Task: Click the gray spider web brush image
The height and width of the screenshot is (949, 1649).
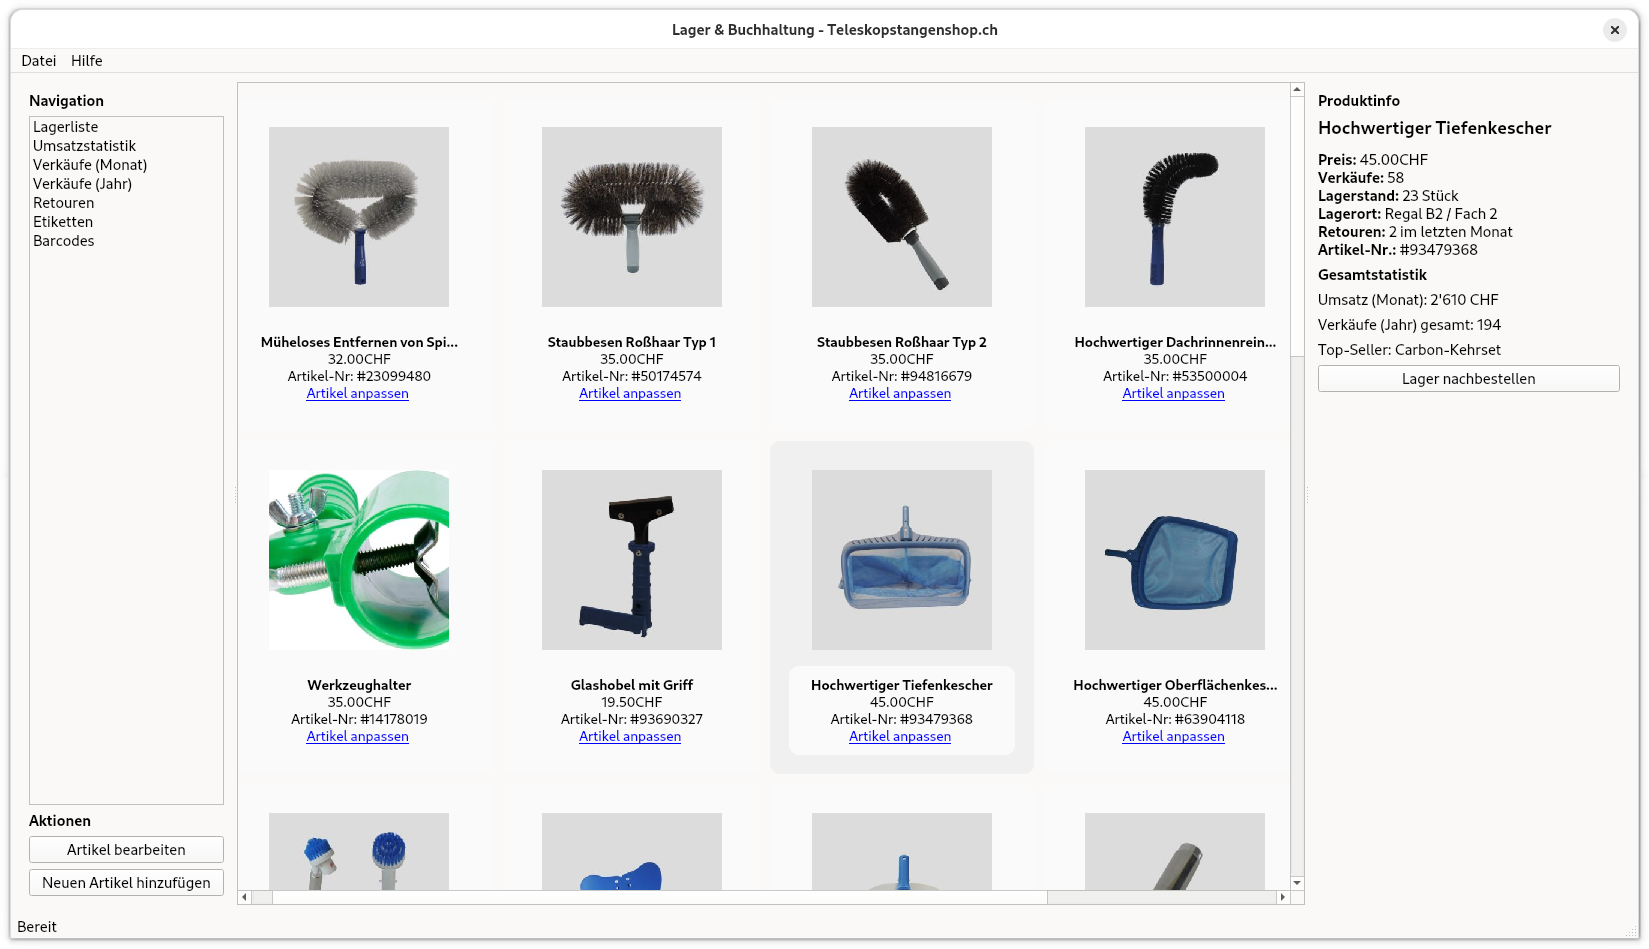Action: point(358,216)
